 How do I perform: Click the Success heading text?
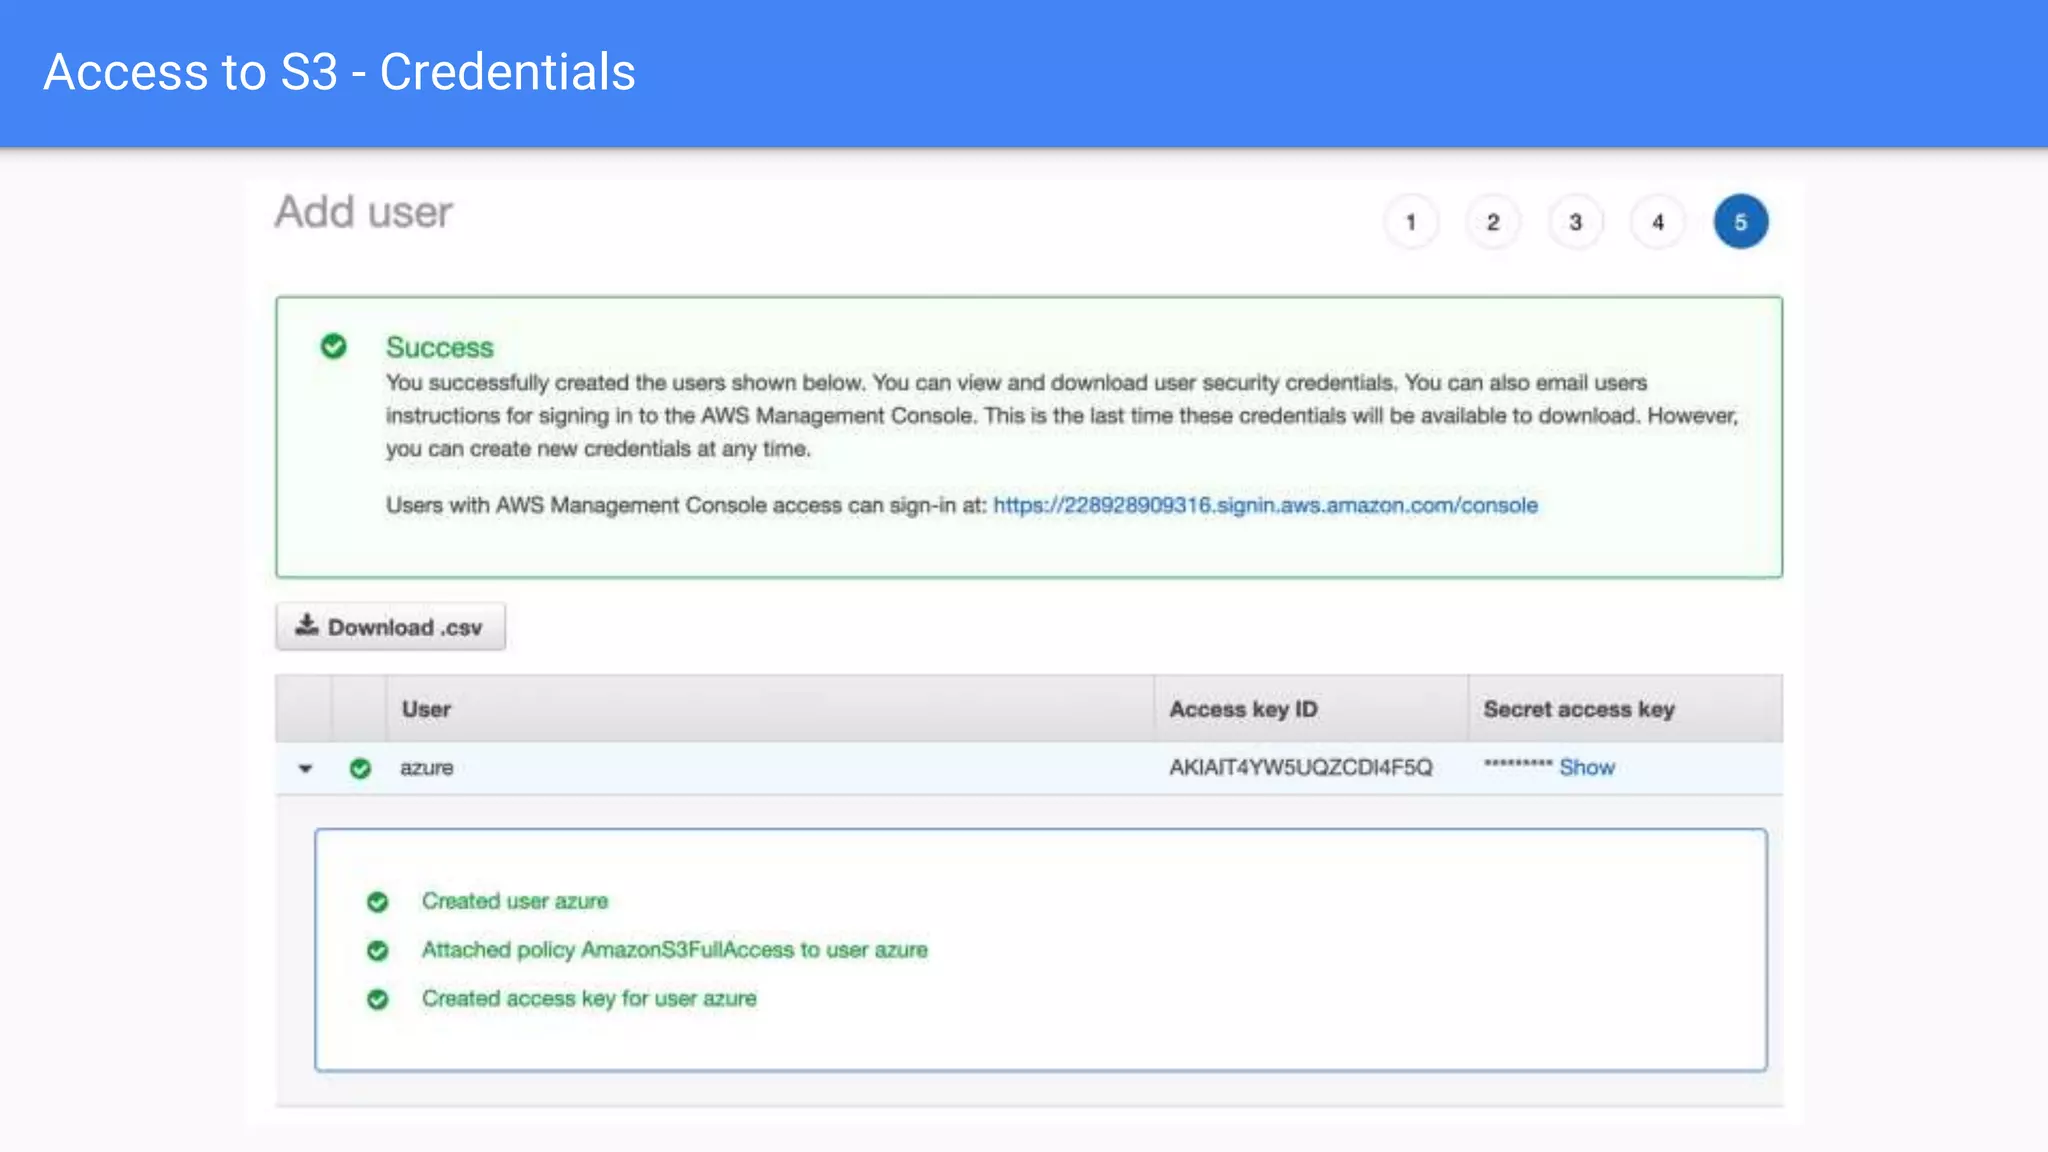pos(440,347)
